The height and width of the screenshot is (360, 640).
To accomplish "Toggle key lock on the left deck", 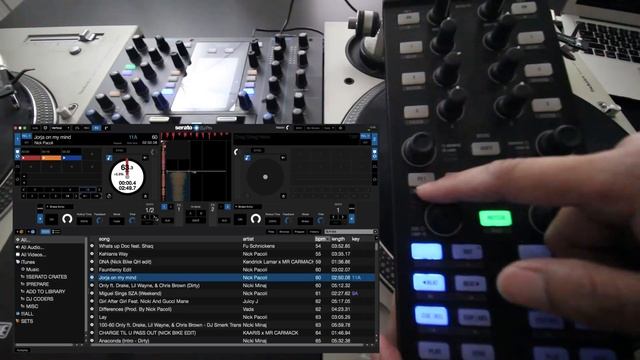I will (x=109, y=158).
